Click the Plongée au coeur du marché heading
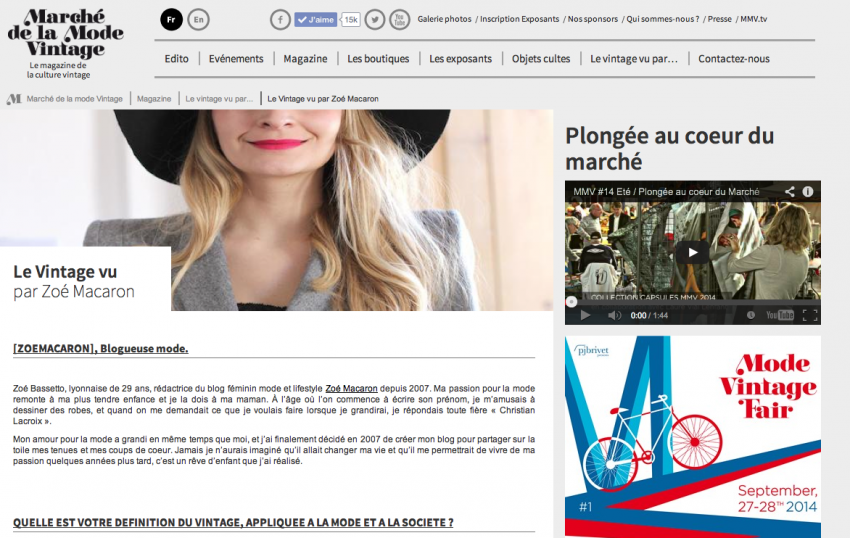 [669, 148]
